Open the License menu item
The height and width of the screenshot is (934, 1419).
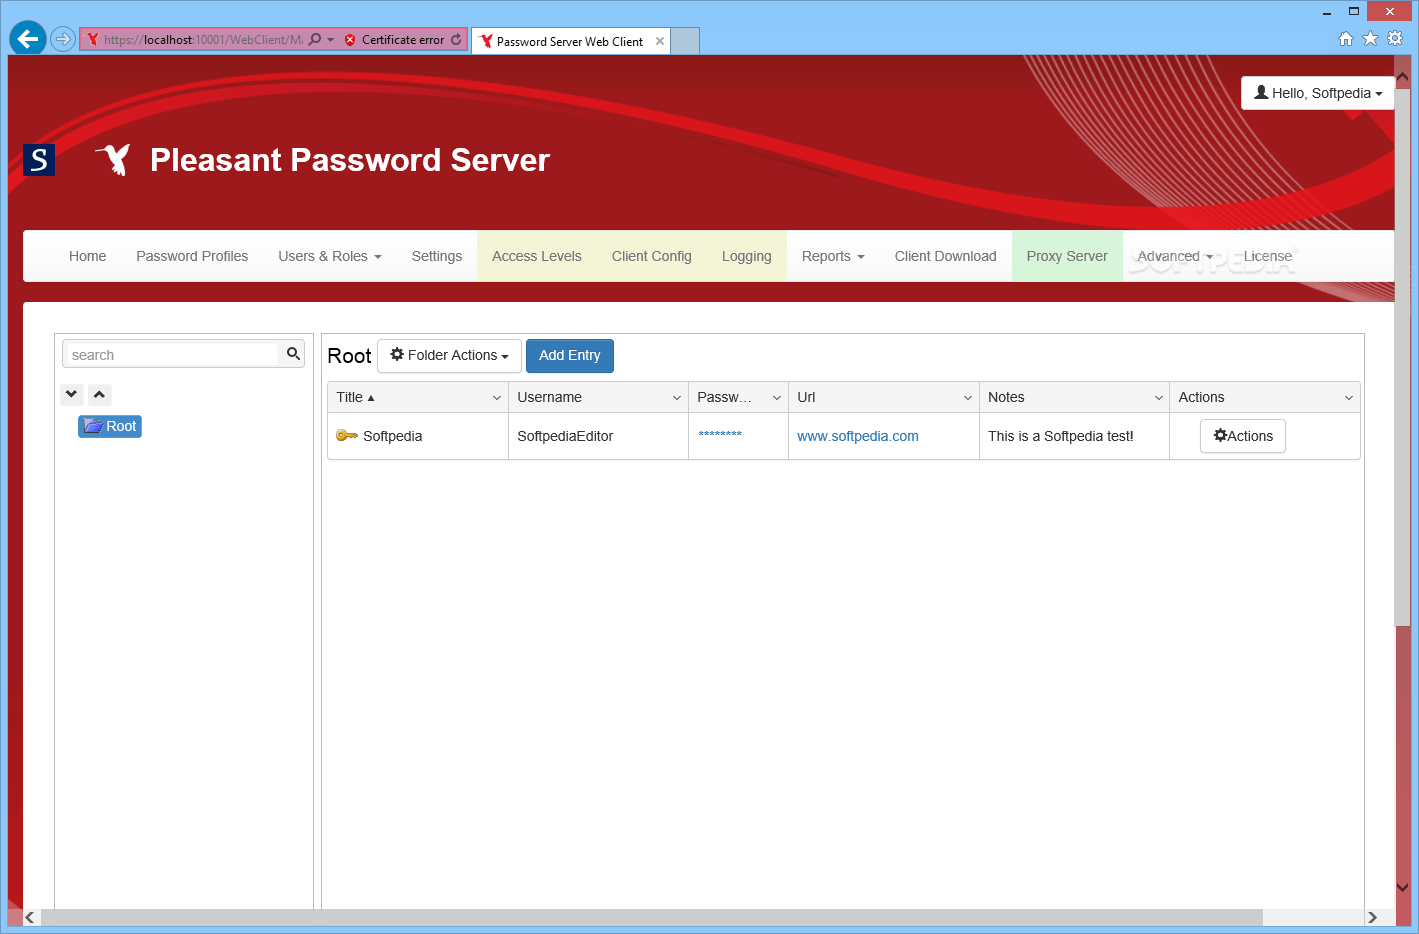[1268, 256]
